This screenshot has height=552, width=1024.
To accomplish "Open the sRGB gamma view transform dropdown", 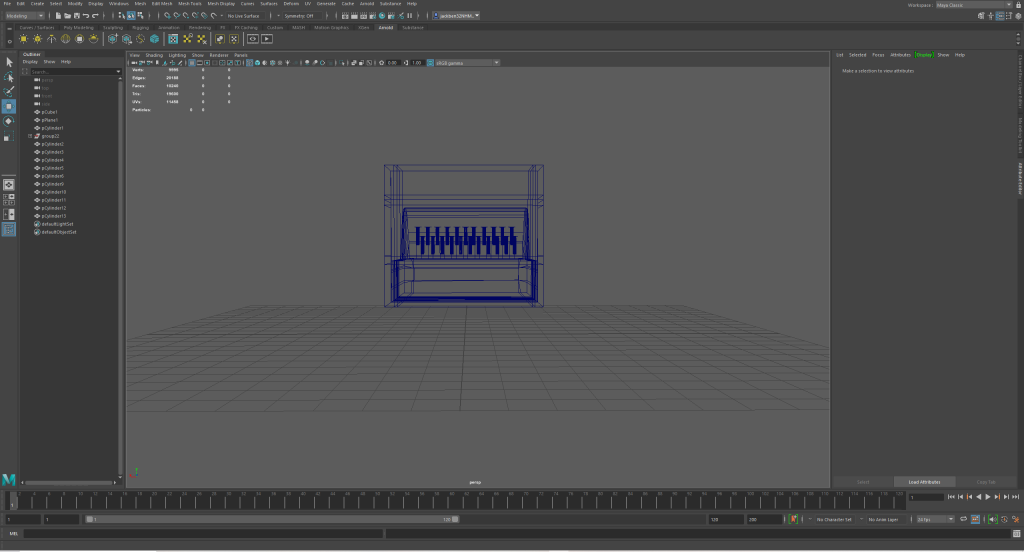I will click(x=463, y=62).
